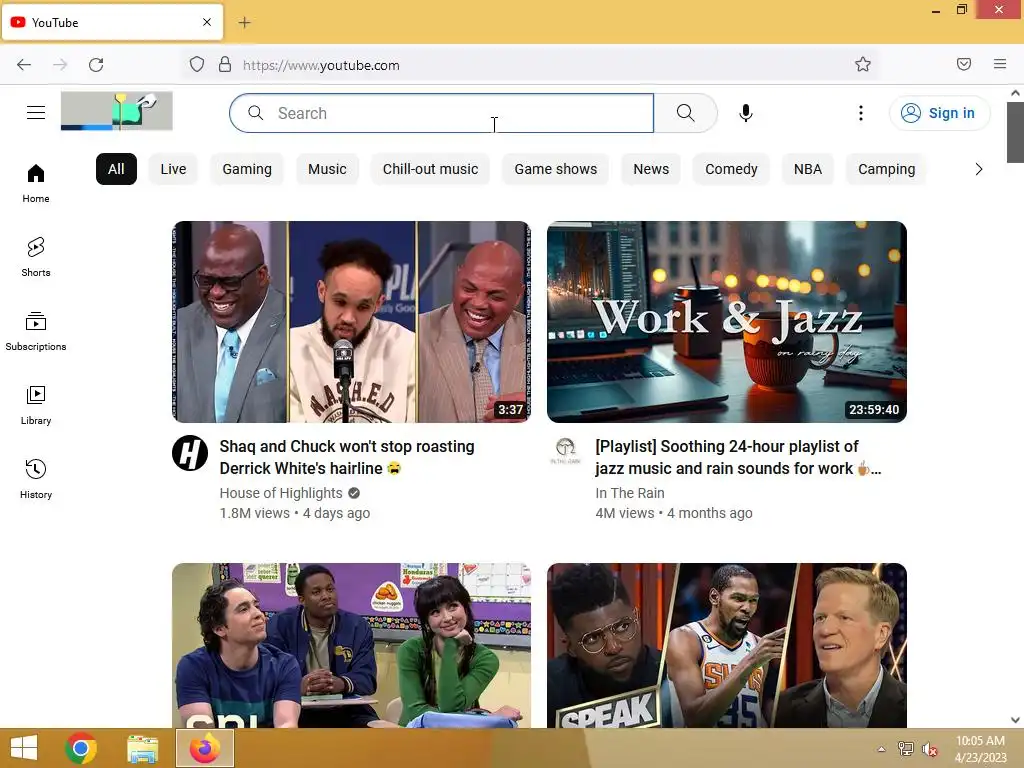
Task: Play the Work & Jazz thumbnail
Action: 727,322
